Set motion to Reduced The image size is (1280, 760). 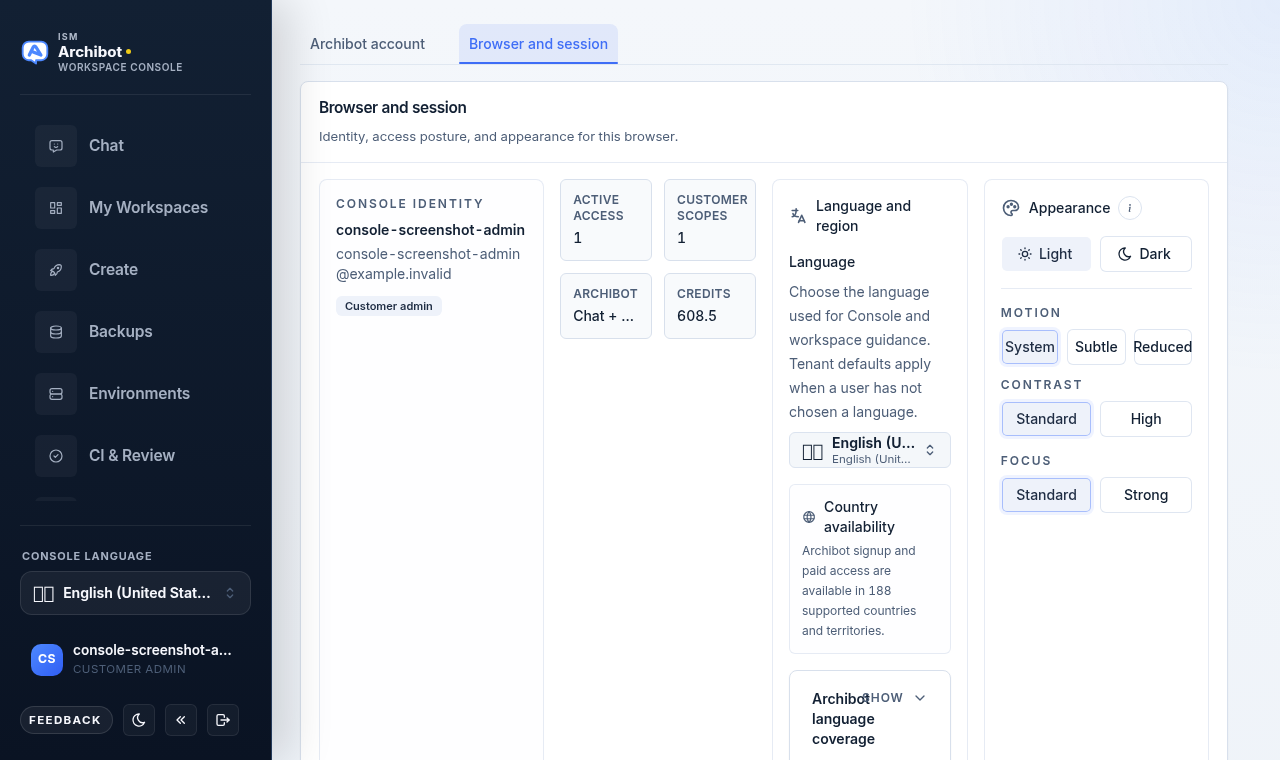(1163, 347)
